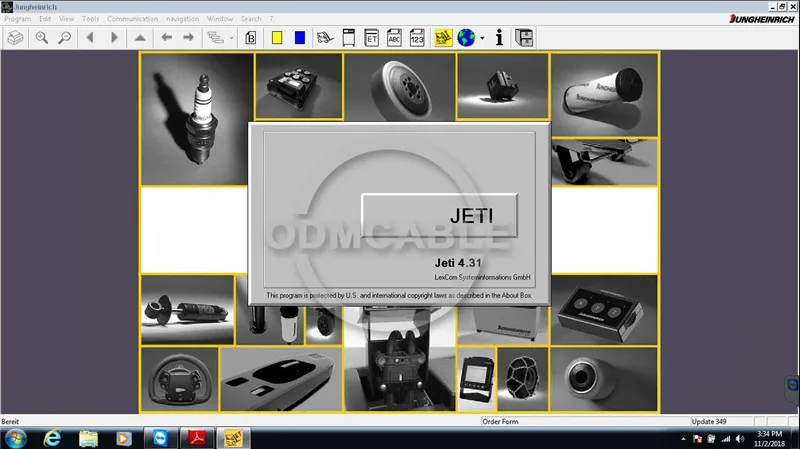Open the Communication menu
The width and height of the screenshot is (800, 449).
coord(133,19)
